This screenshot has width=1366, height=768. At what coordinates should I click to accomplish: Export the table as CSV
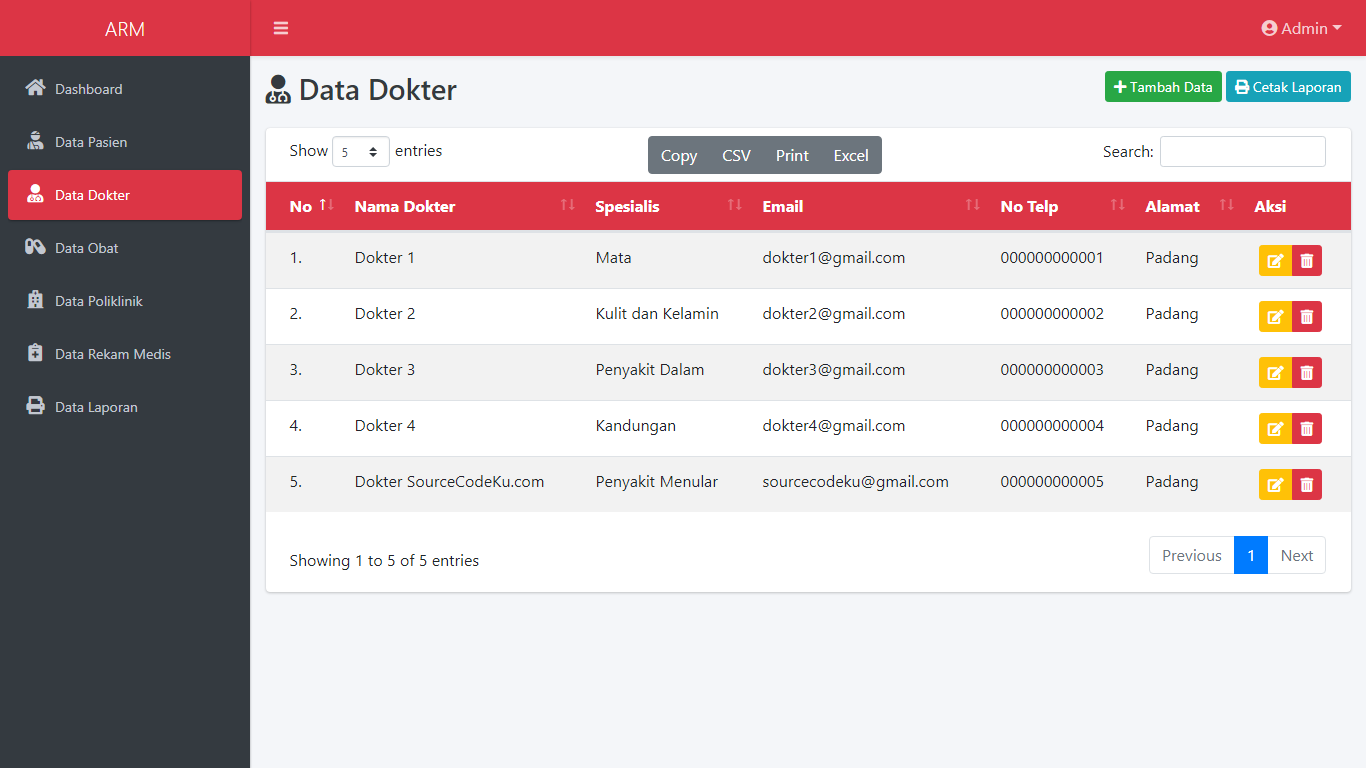pos(736,155)
